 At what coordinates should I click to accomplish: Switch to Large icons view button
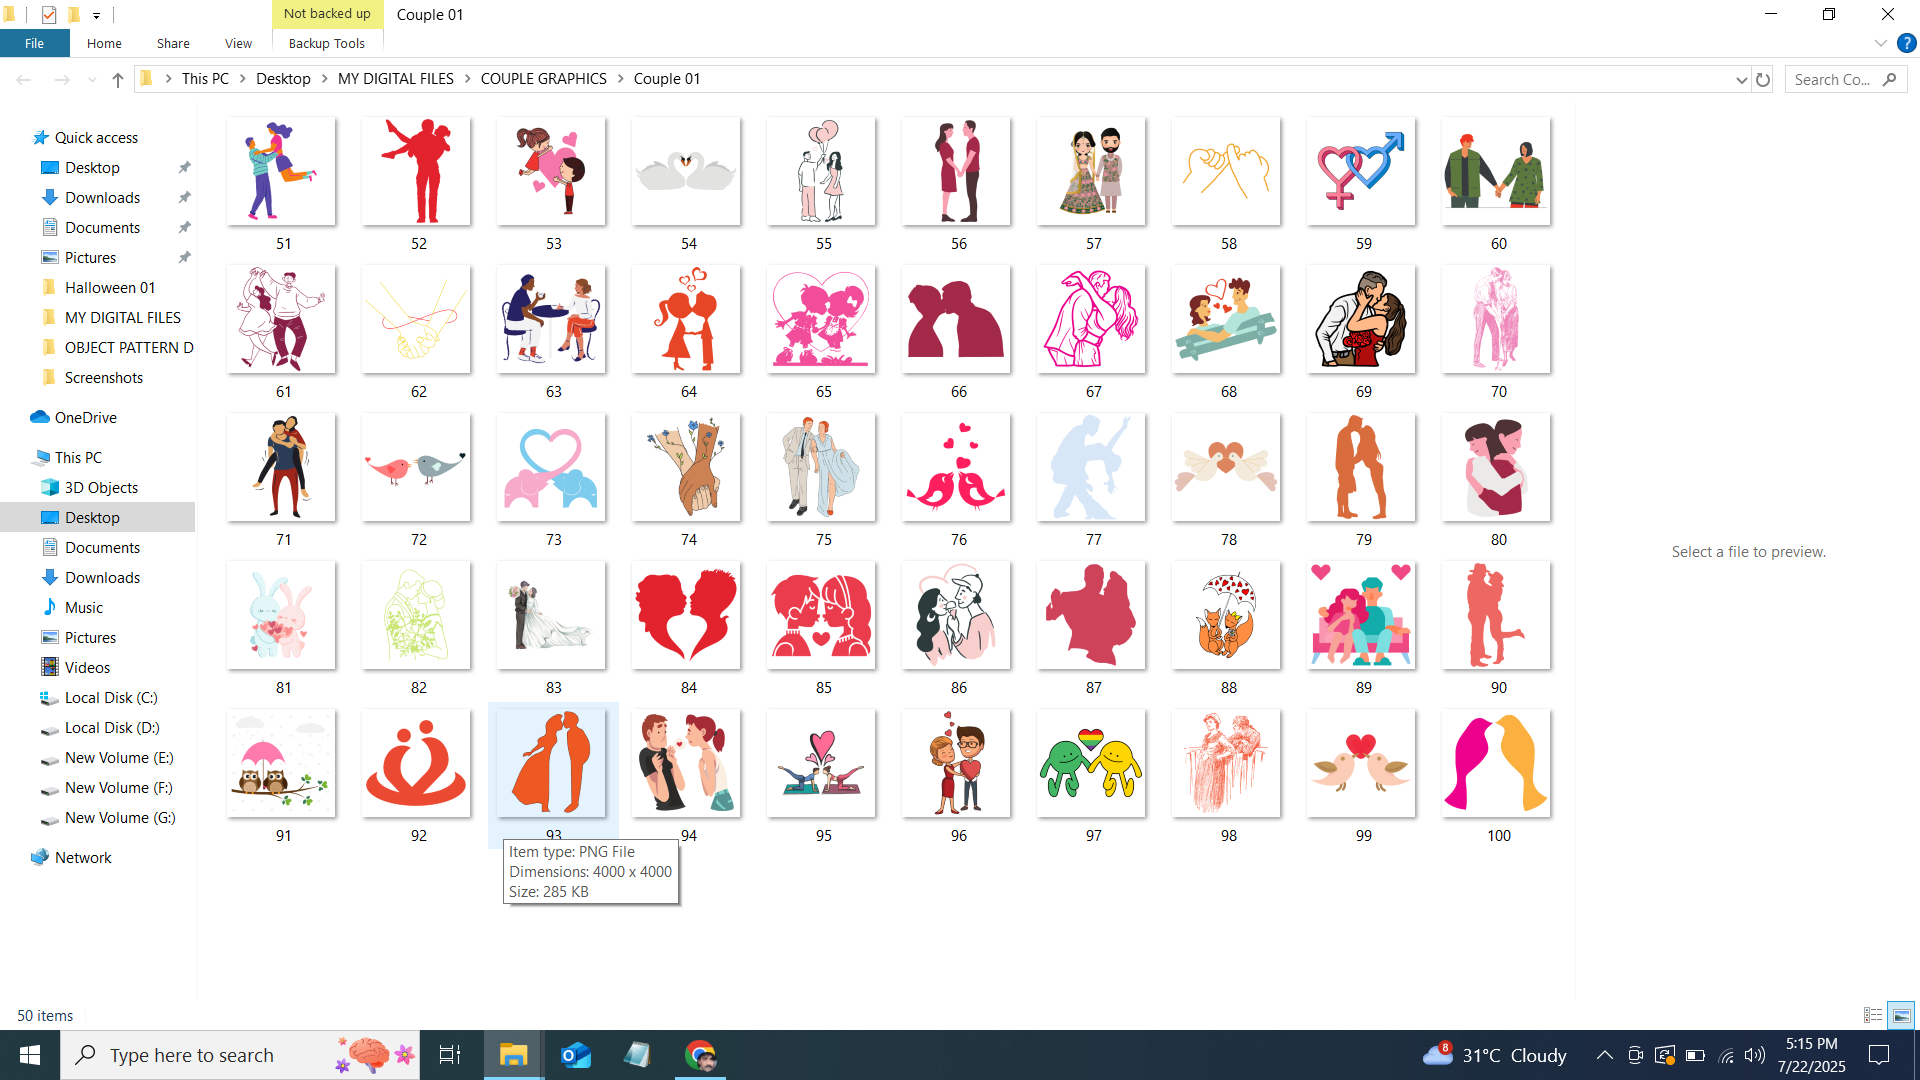pyautogui.click(x=1901, y=1015)
